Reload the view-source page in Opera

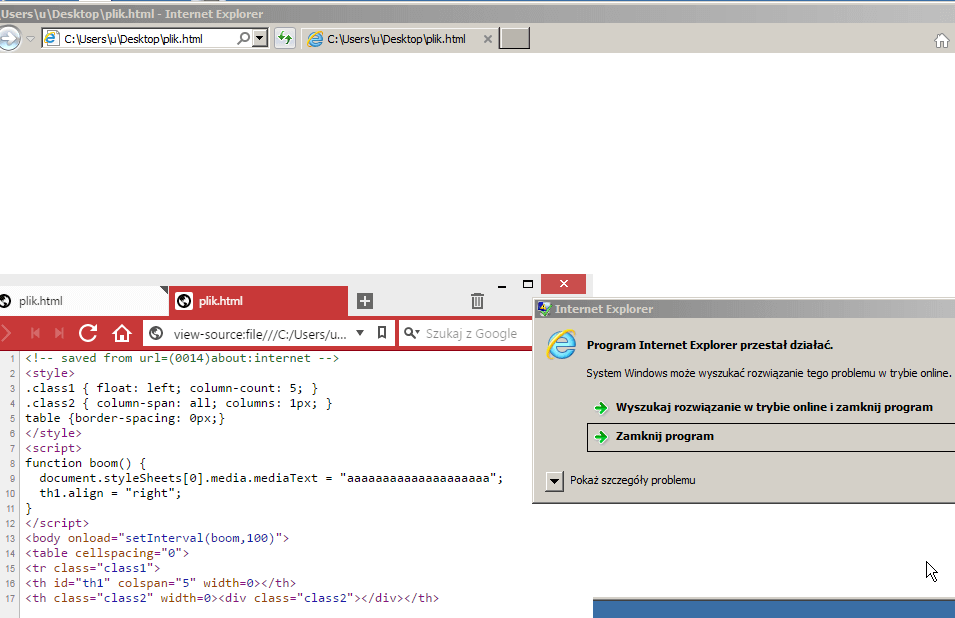click(88, 333)
